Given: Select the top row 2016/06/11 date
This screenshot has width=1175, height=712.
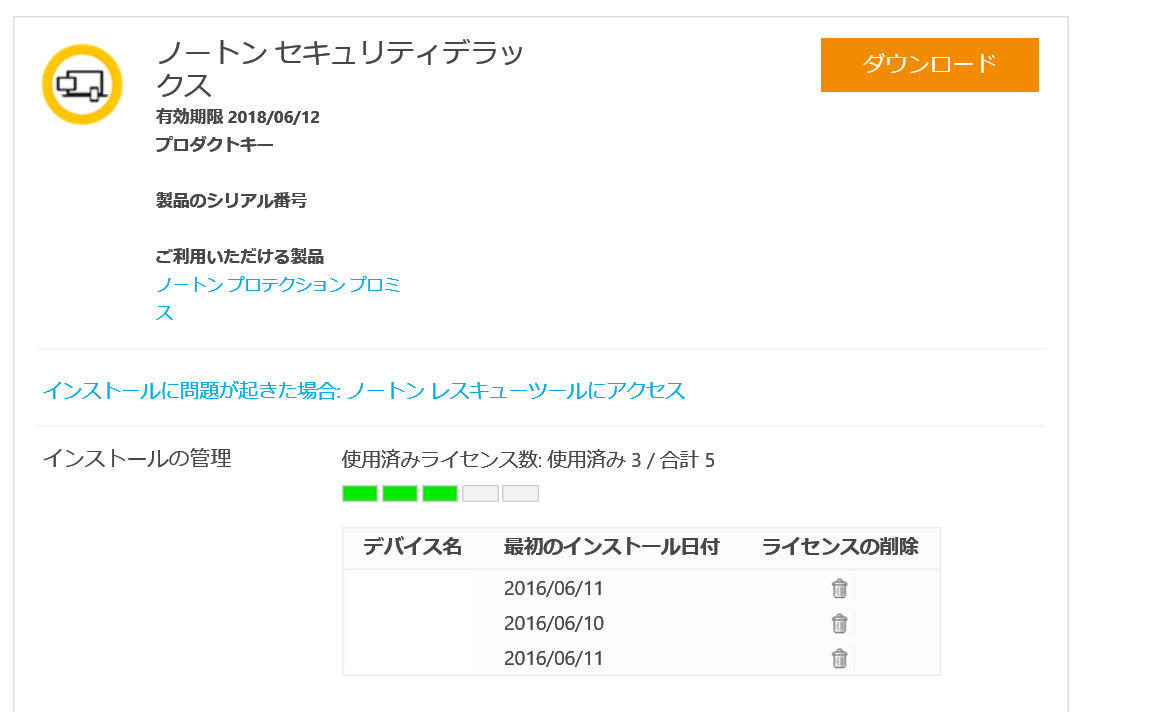Looking at the screenshot, I should 554,588.
